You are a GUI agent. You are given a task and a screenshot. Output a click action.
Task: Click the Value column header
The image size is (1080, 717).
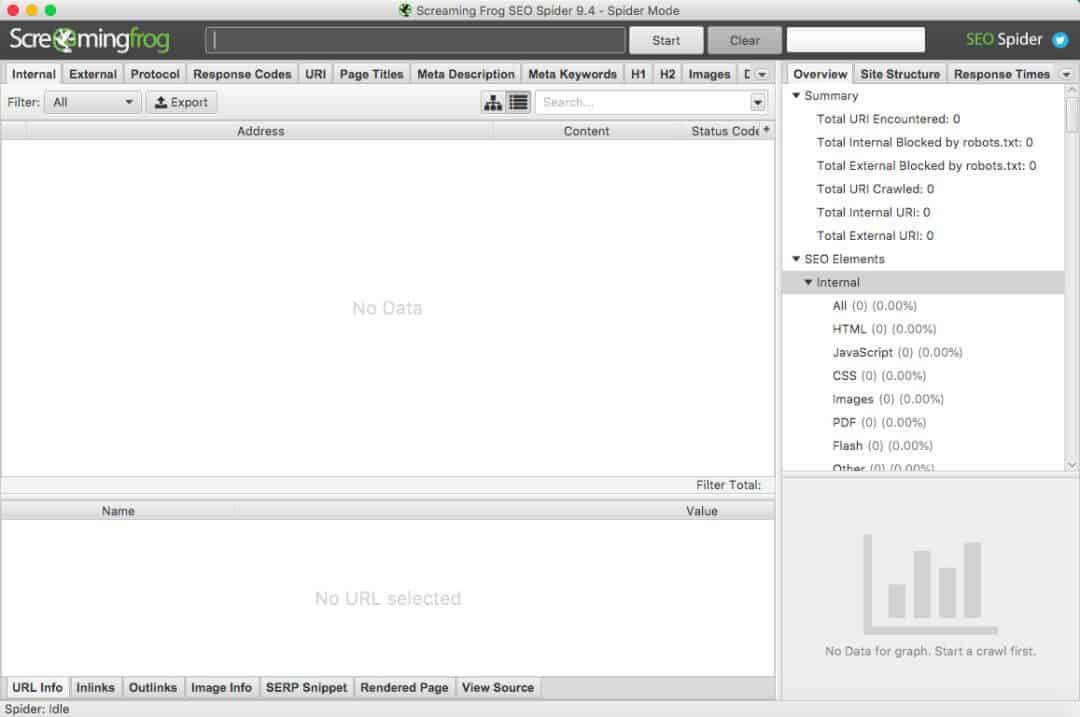tap(701, 511)
